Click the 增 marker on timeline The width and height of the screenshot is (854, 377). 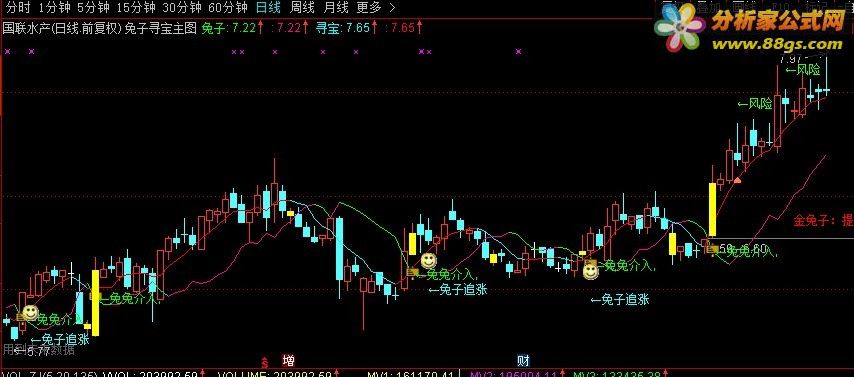point(289,360)
